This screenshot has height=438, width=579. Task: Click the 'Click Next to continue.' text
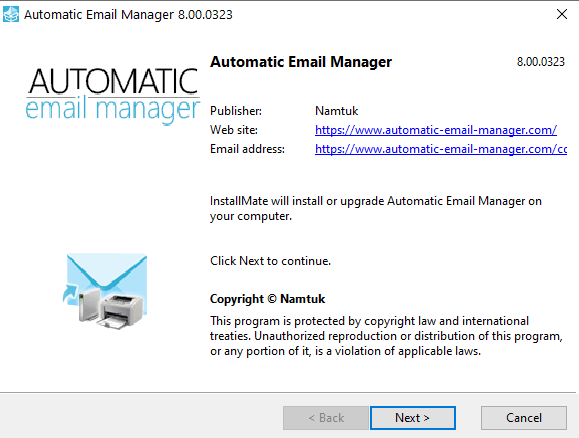click(270, 261)
